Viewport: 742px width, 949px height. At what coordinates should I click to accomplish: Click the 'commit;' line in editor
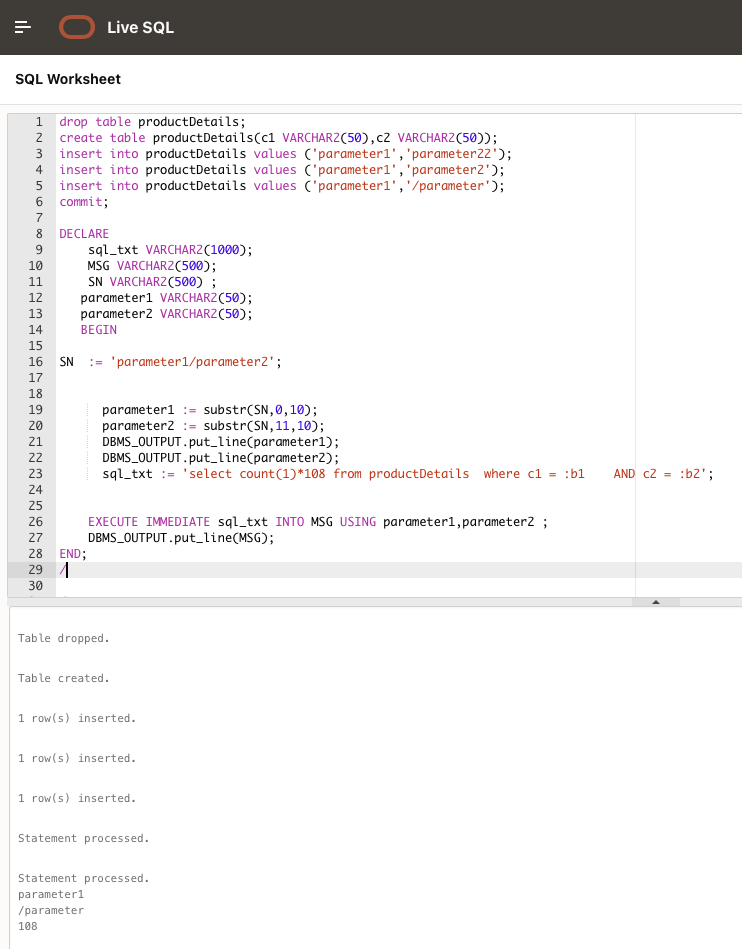pyautogui.click(x=84, y=202)
